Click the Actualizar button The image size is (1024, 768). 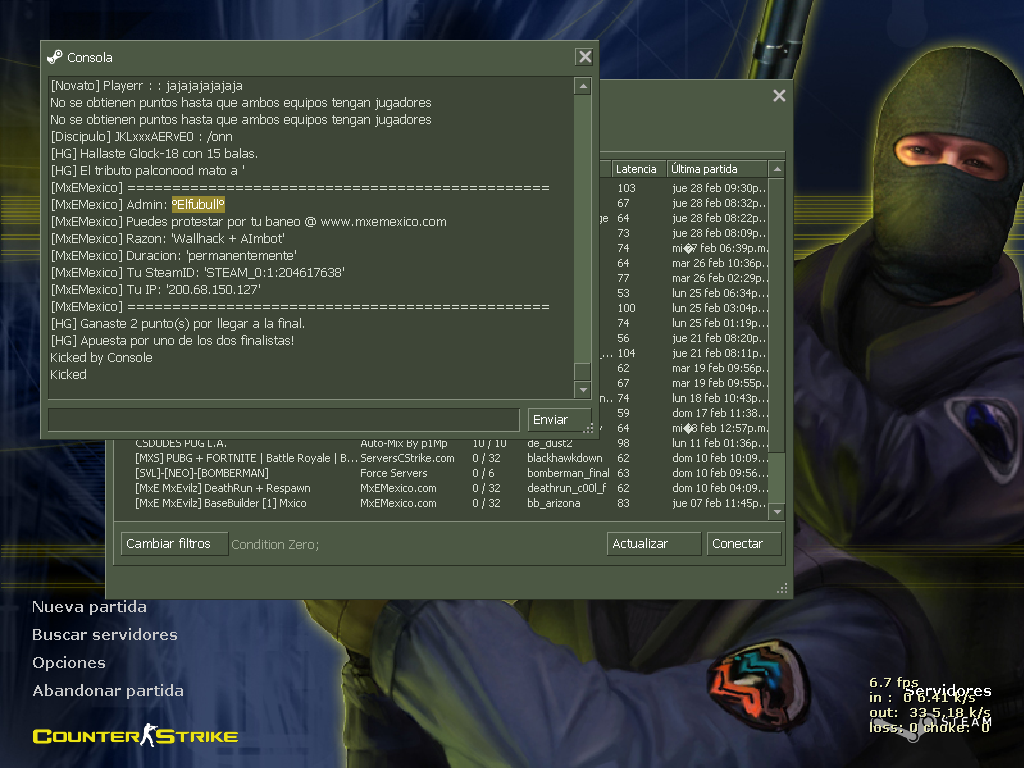coord(654,543)
